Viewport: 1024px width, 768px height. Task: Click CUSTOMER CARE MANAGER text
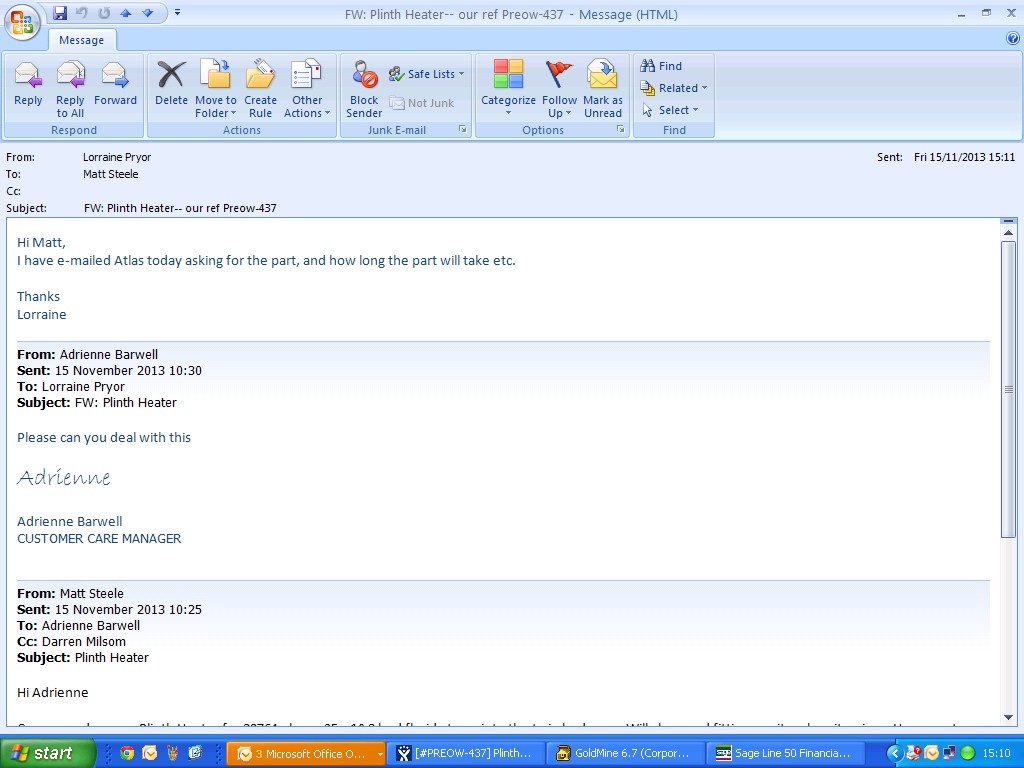click(99, 539)
